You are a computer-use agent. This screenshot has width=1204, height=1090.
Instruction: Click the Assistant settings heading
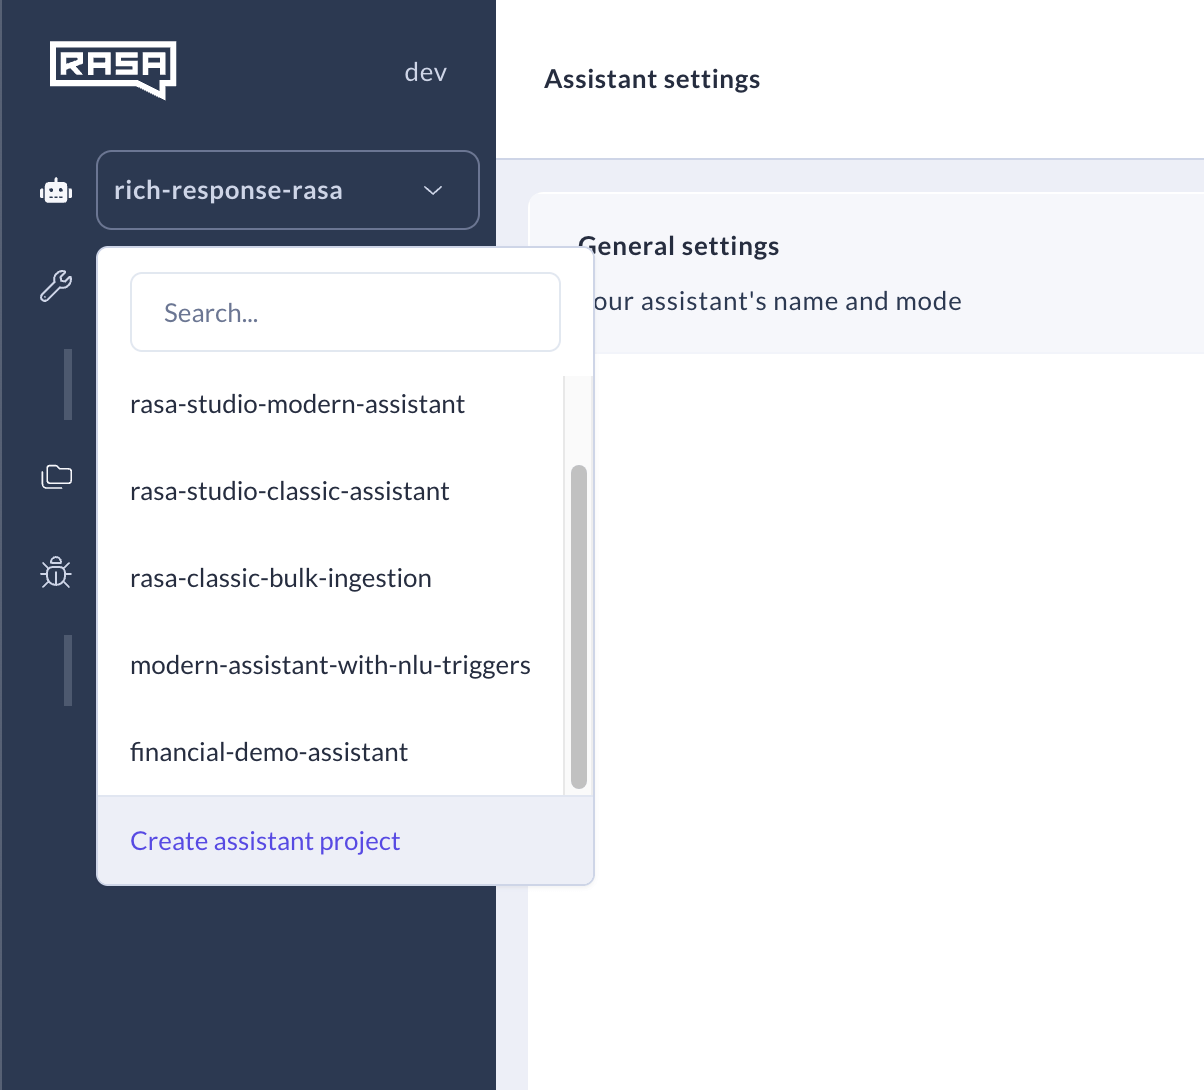point(652,79)
